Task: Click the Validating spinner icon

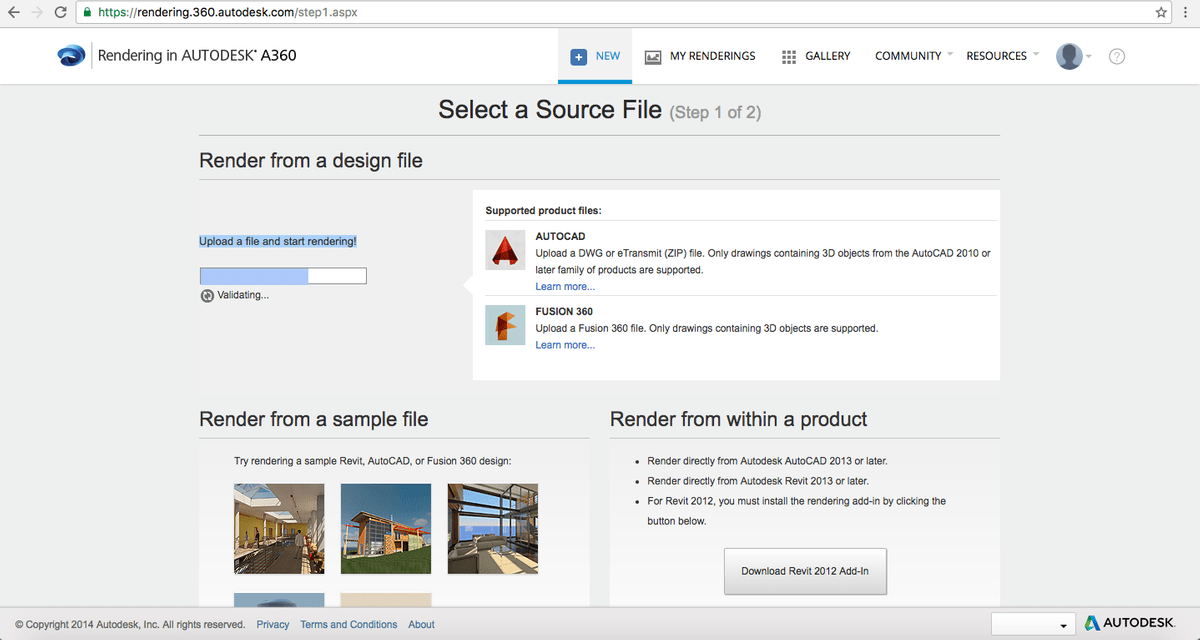Action: point(207,295)
